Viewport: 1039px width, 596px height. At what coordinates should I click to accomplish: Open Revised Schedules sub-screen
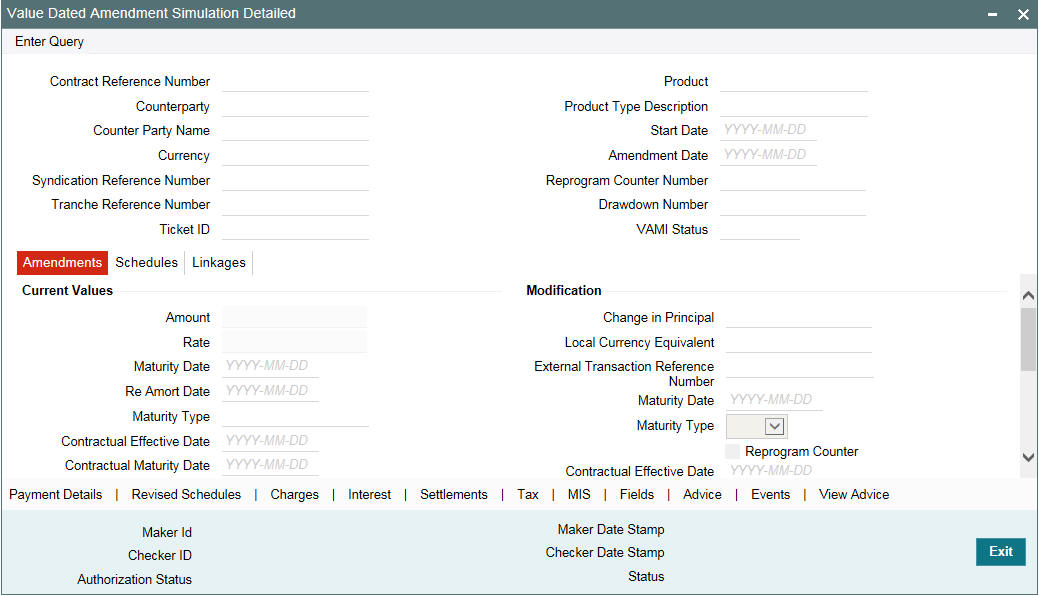(186, 495)
